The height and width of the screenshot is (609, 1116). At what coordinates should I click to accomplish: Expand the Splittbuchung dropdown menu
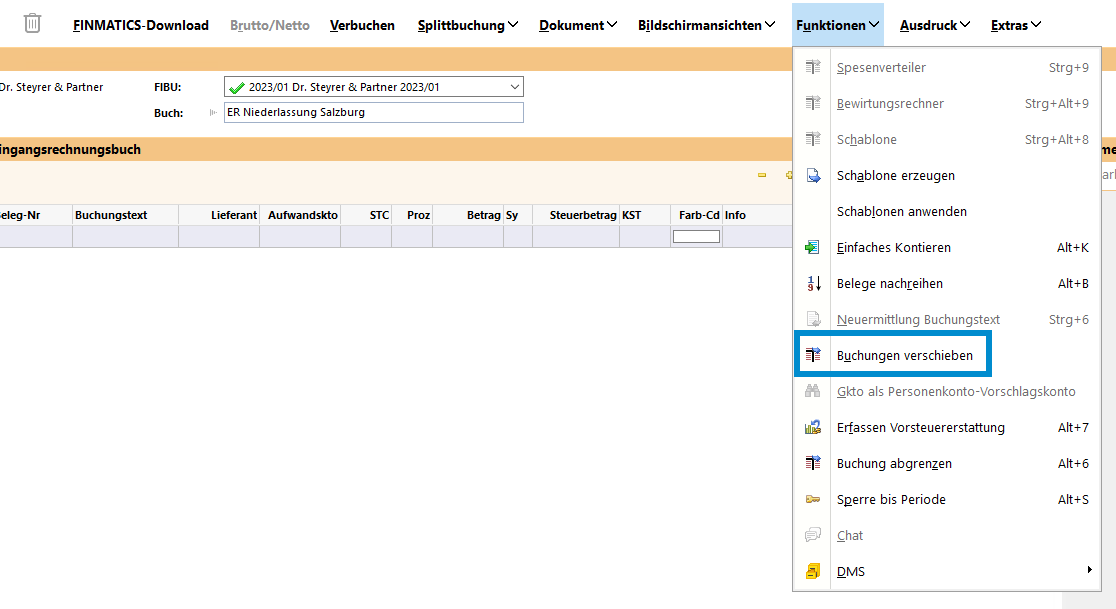468,25
